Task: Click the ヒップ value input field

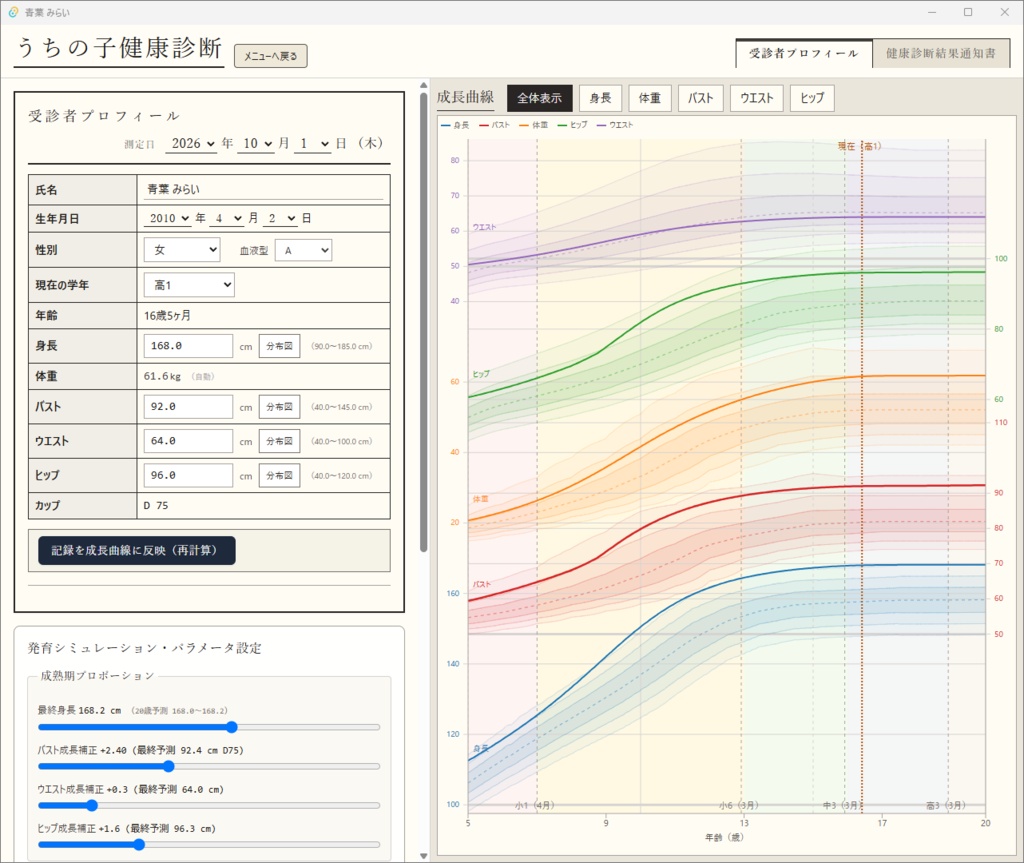Action: pos(188,476)
